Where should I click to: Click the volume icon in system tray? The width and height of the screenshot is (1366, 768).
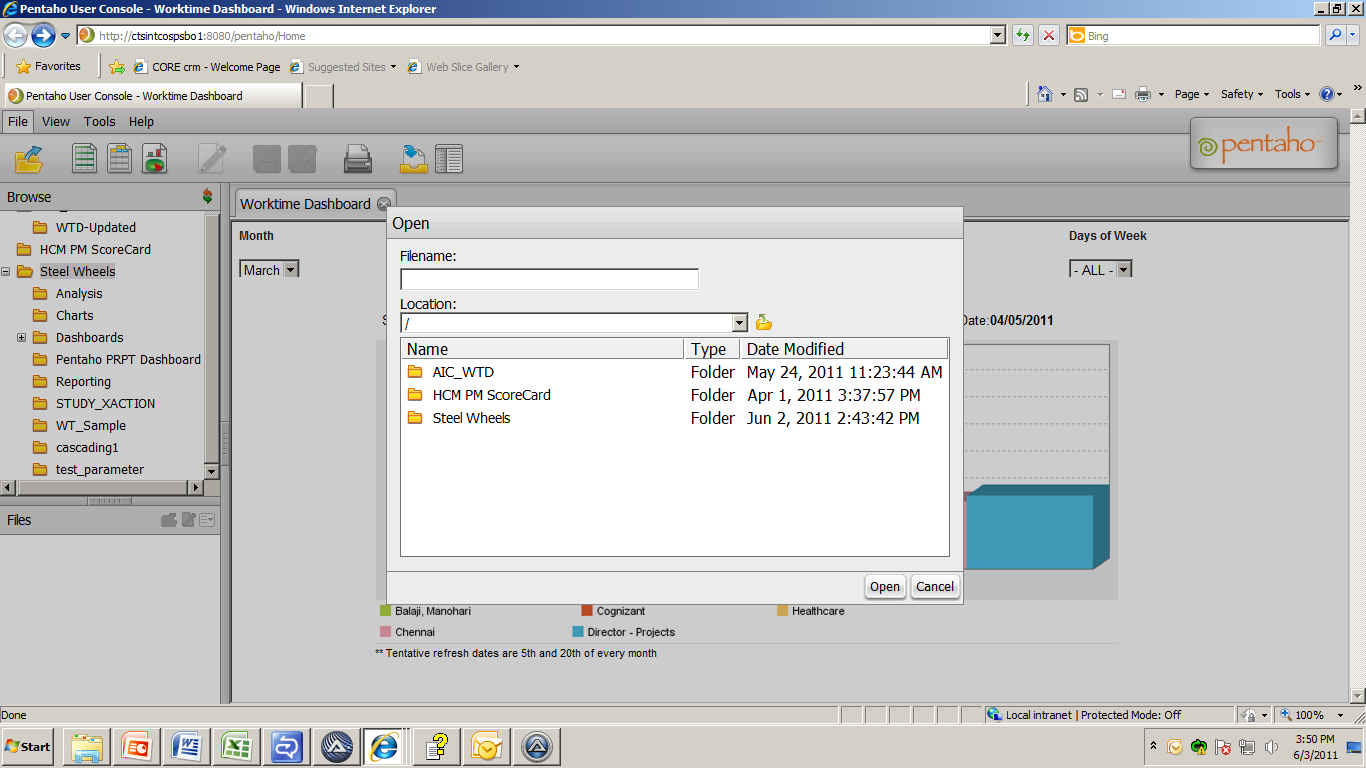point(1272,746)
